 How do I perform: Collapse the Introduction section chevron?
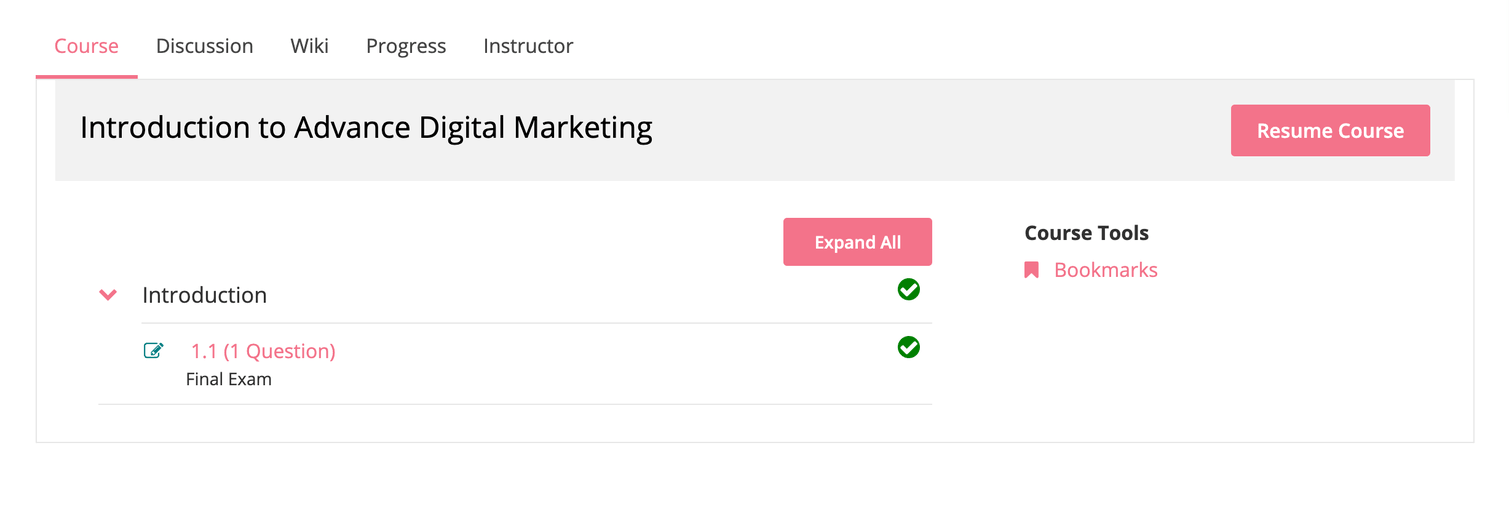coord(108,295)
